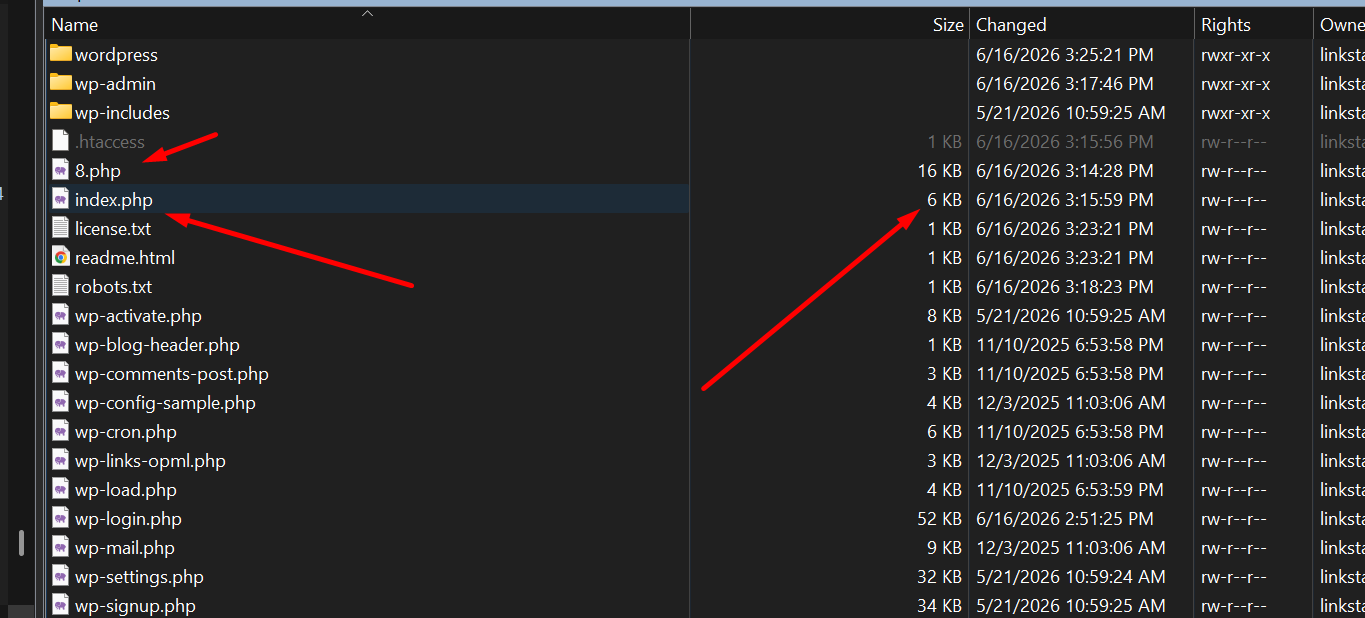Click the license.txt file icon

pyautogui.click(x=61, y=228)
